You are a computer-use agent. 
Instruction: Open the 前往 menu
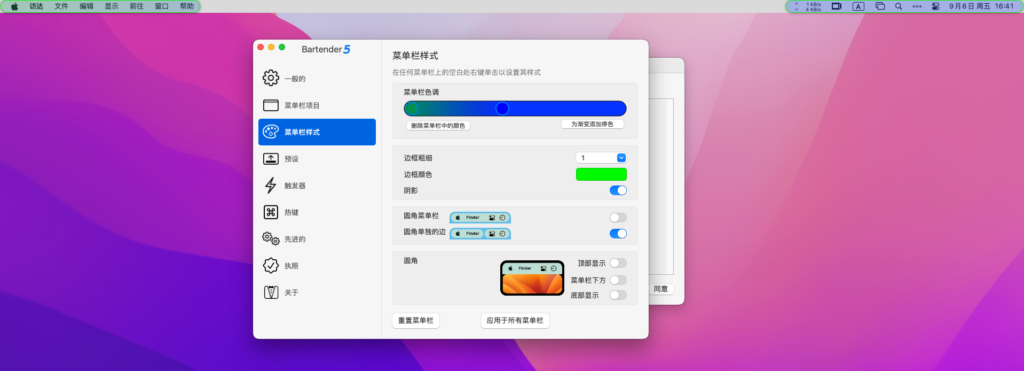(136, 6)
